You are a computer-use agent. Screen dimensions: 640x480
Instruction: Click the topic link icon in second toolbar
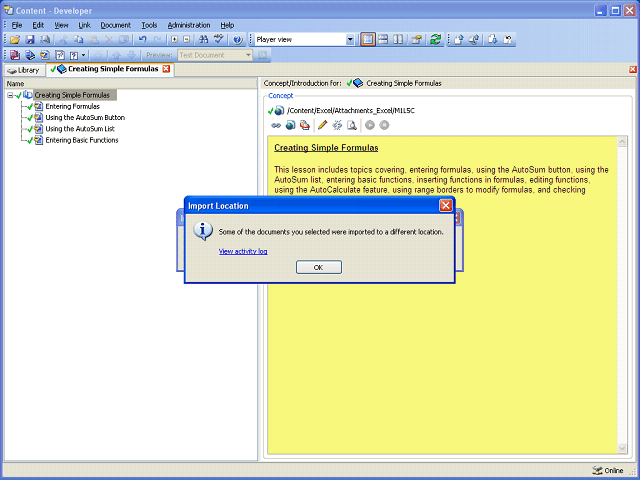click(45, 55)
